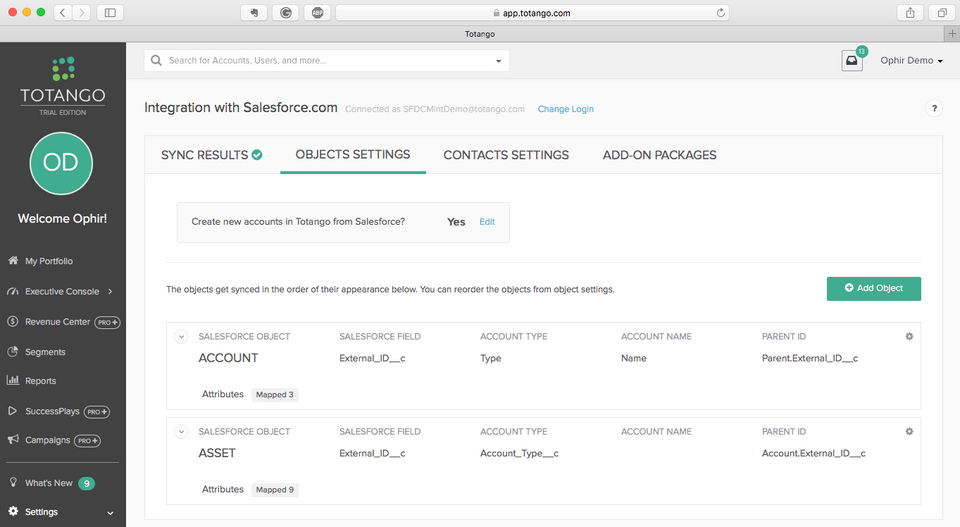Click the search magnifier icon

156,60
